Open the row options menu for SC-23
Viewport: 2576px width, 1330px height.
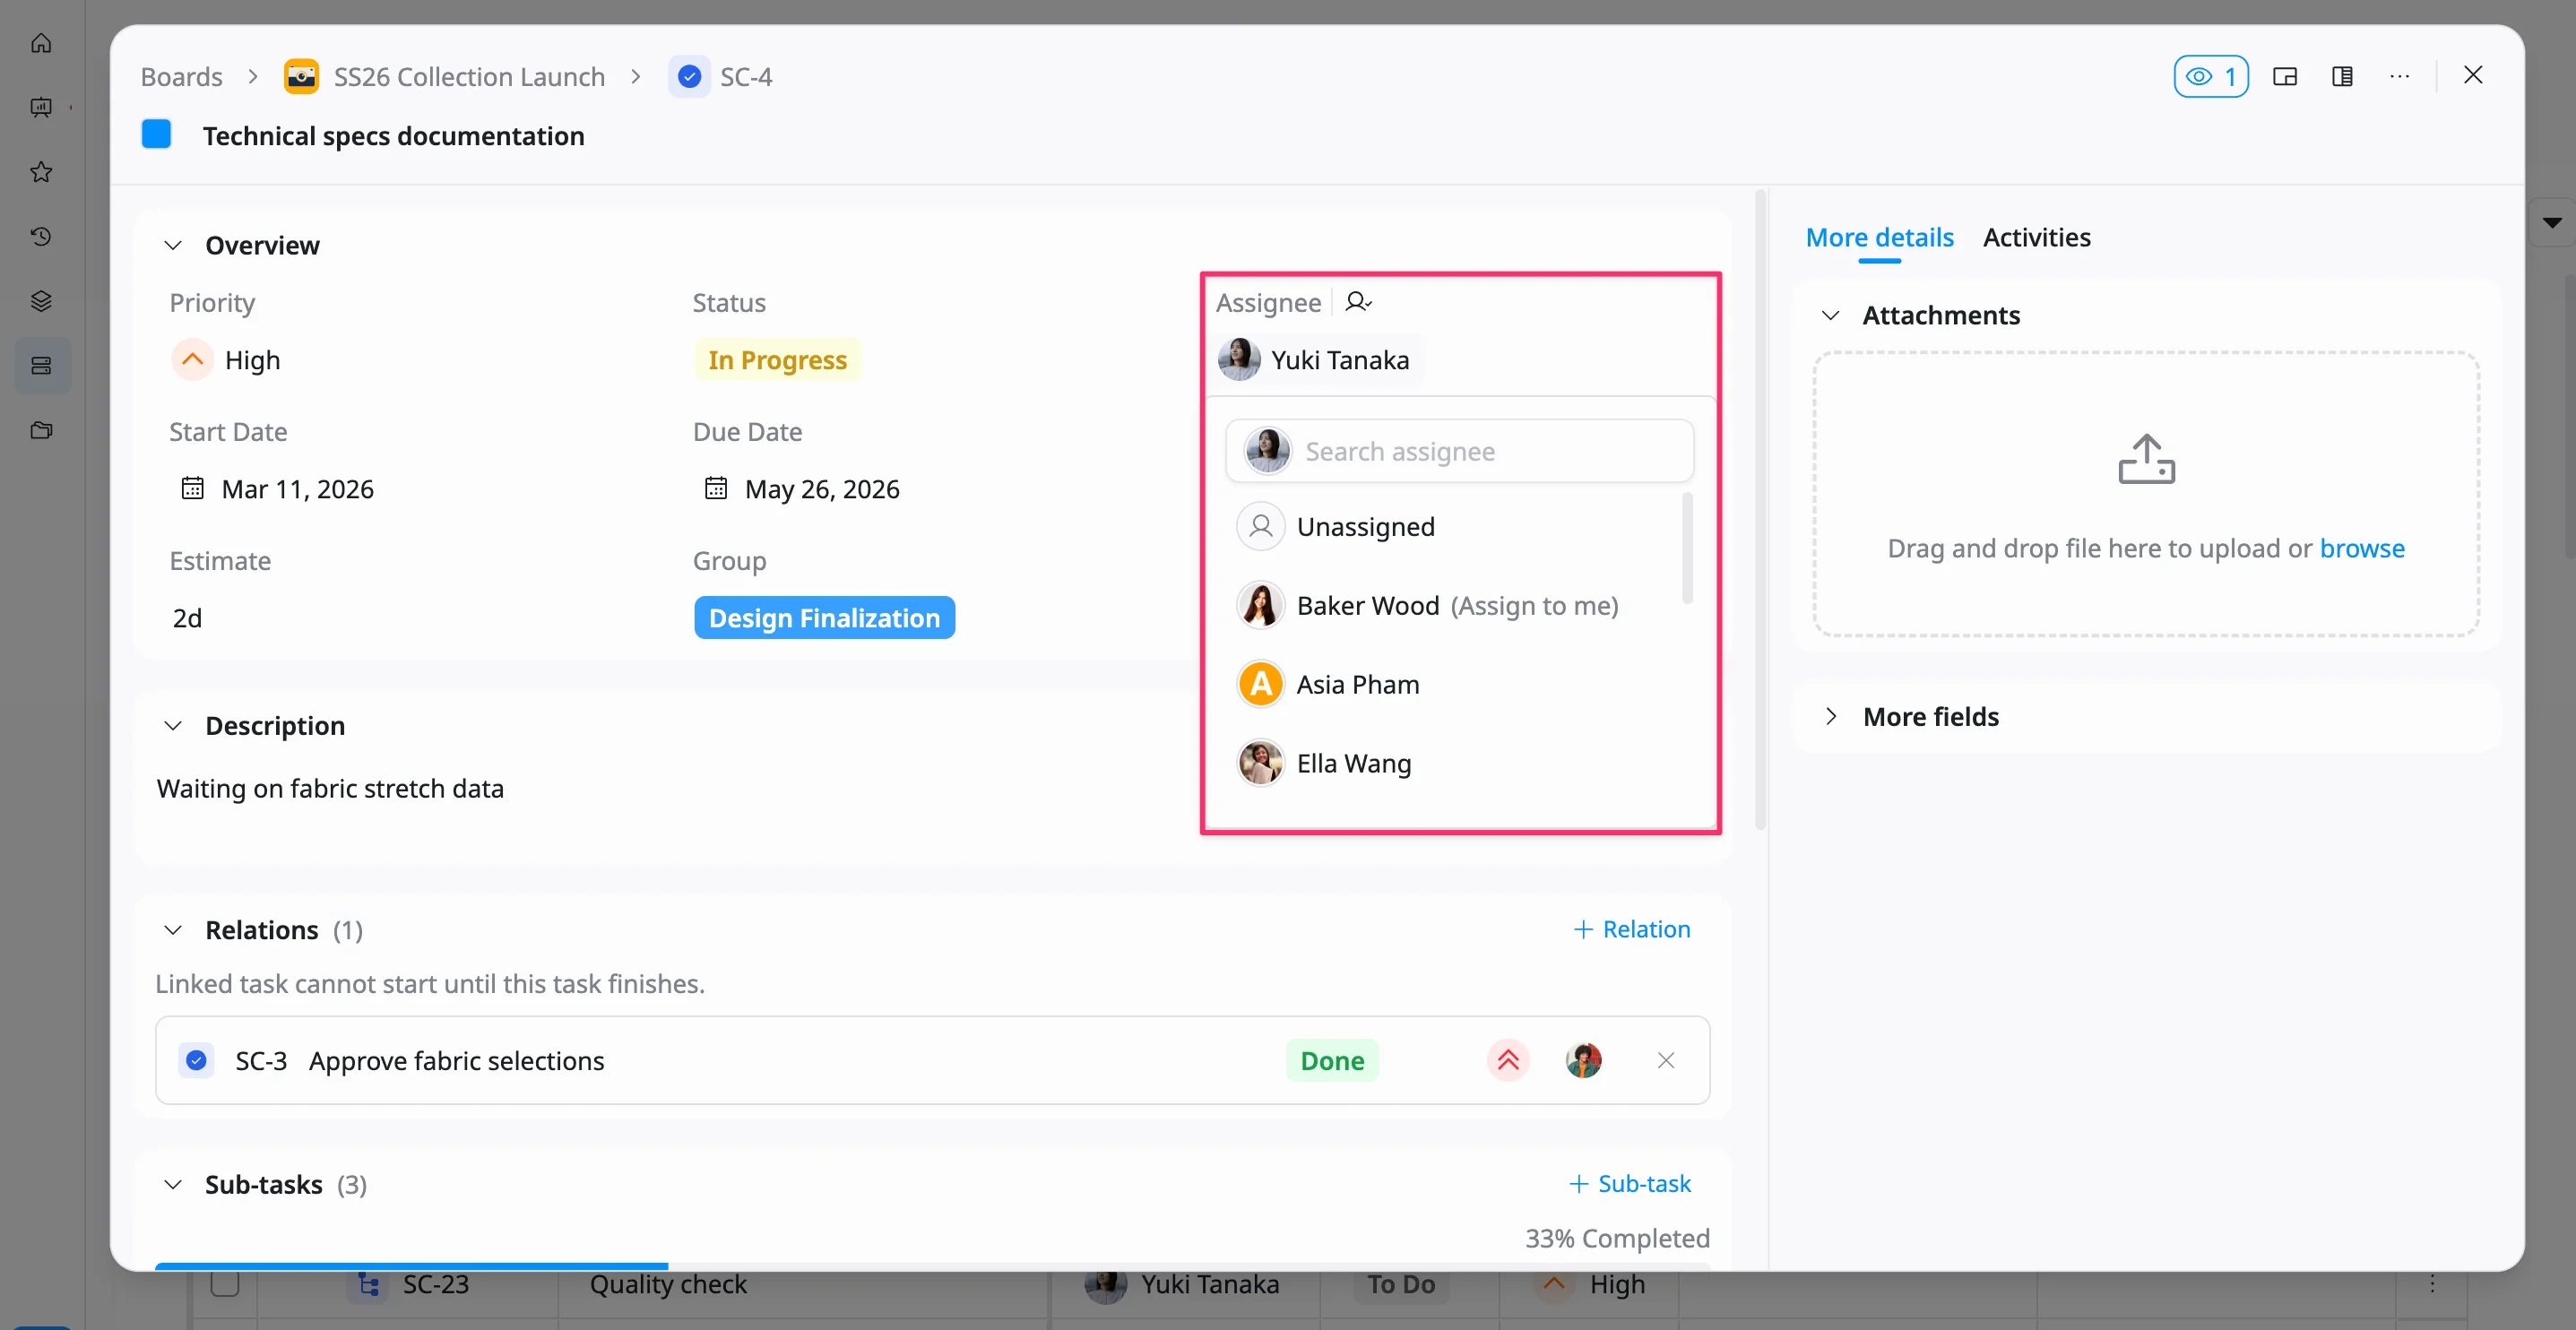coord(2432,1284)
